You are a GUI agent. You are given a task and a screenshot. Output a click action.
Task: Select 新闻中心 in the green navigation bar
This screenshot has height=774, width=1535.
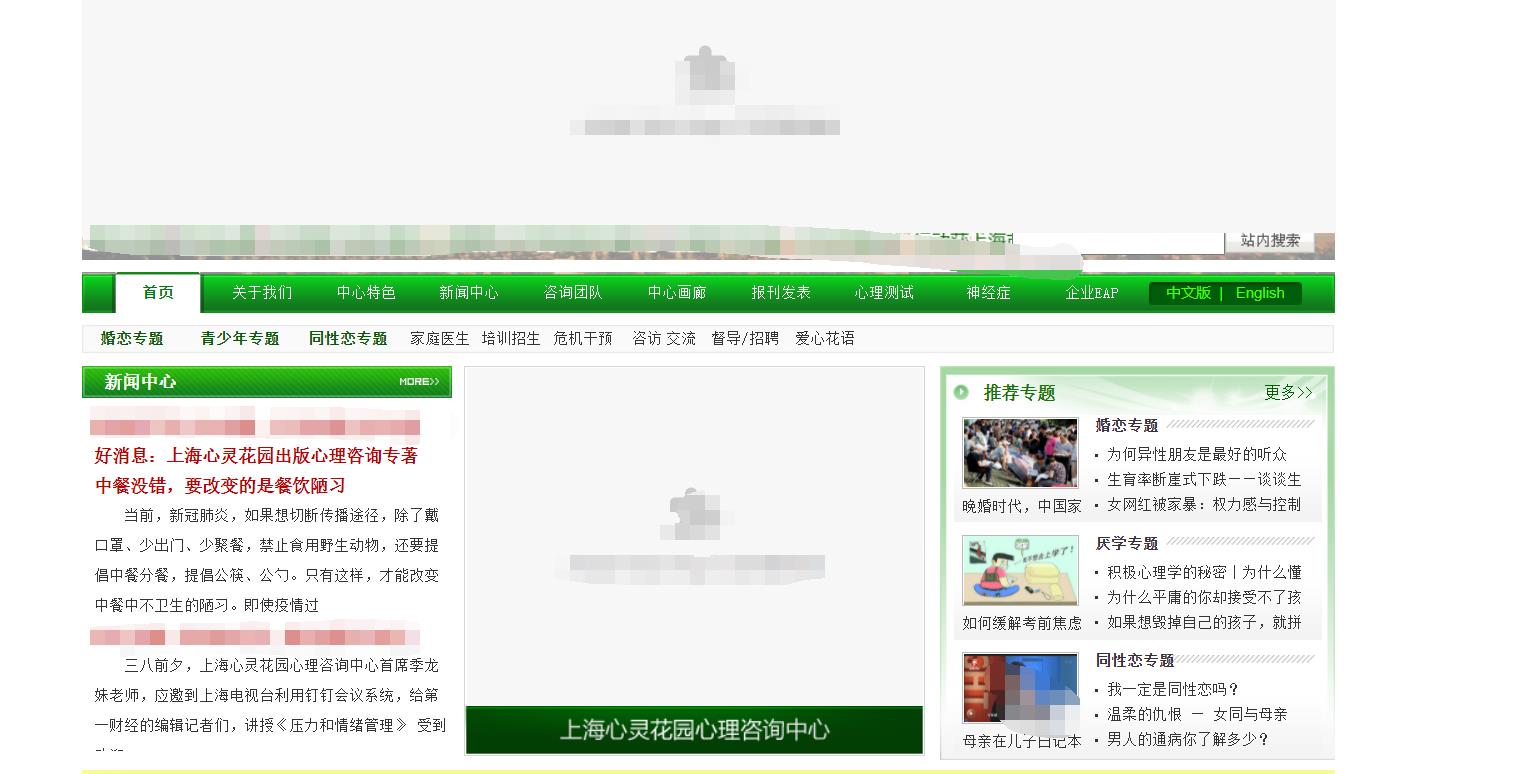(469, 293)
